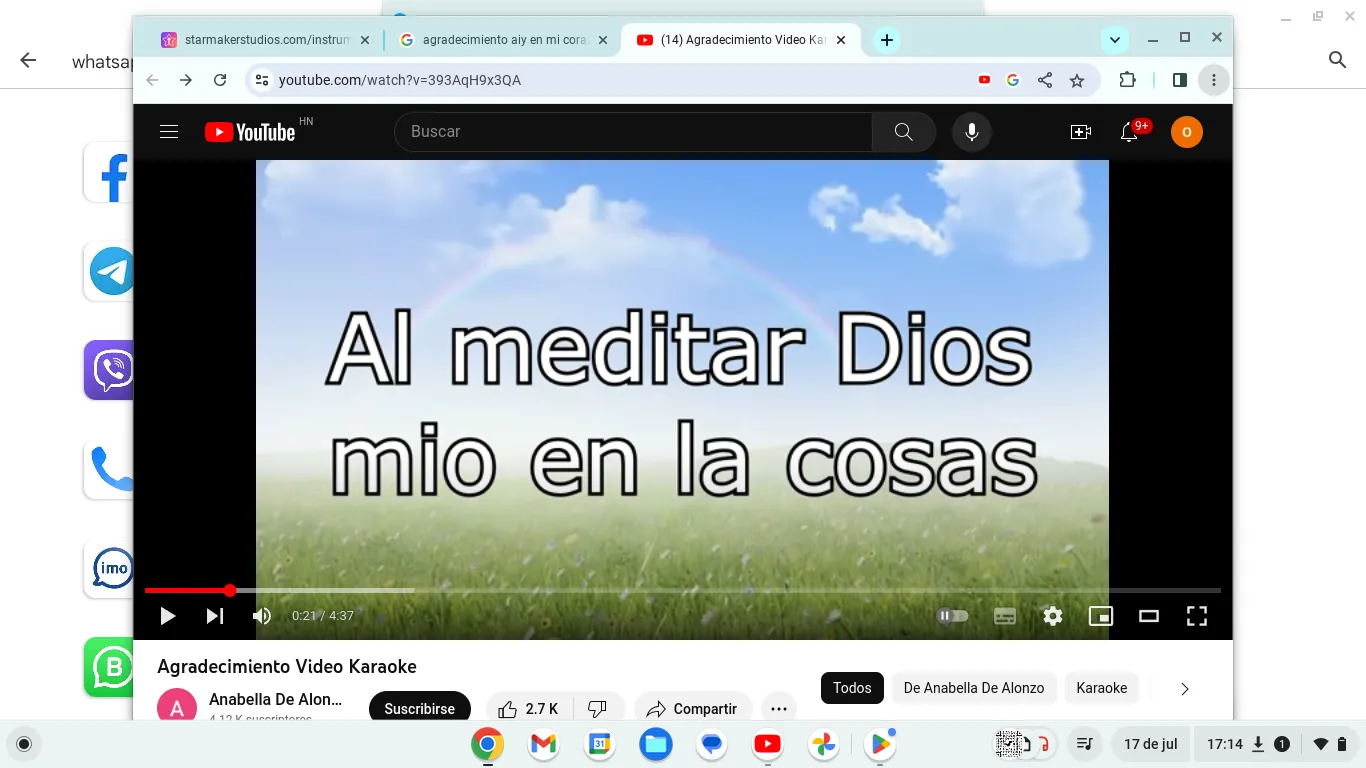Viewport: 1366px width, 768px height.
Task: Skip to the next video
Action: point(215,616)
